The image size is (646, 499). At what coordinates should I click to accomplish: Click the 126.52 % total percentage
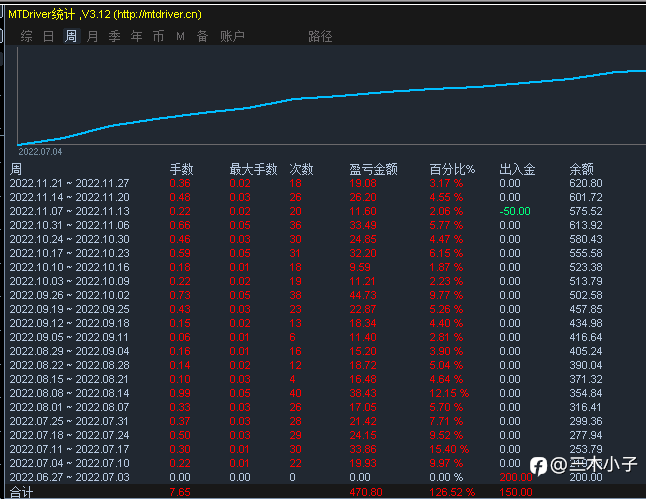[x=452, y=492]
